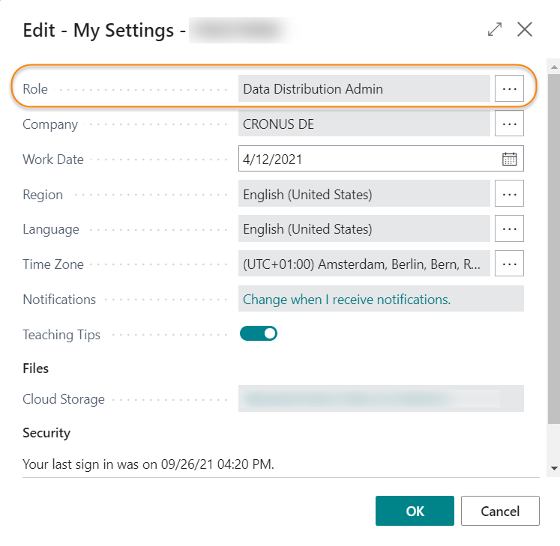Viewport: 560px width, 546px height.
Task: Click the Notifications label
Action: (x=59, y=299)
